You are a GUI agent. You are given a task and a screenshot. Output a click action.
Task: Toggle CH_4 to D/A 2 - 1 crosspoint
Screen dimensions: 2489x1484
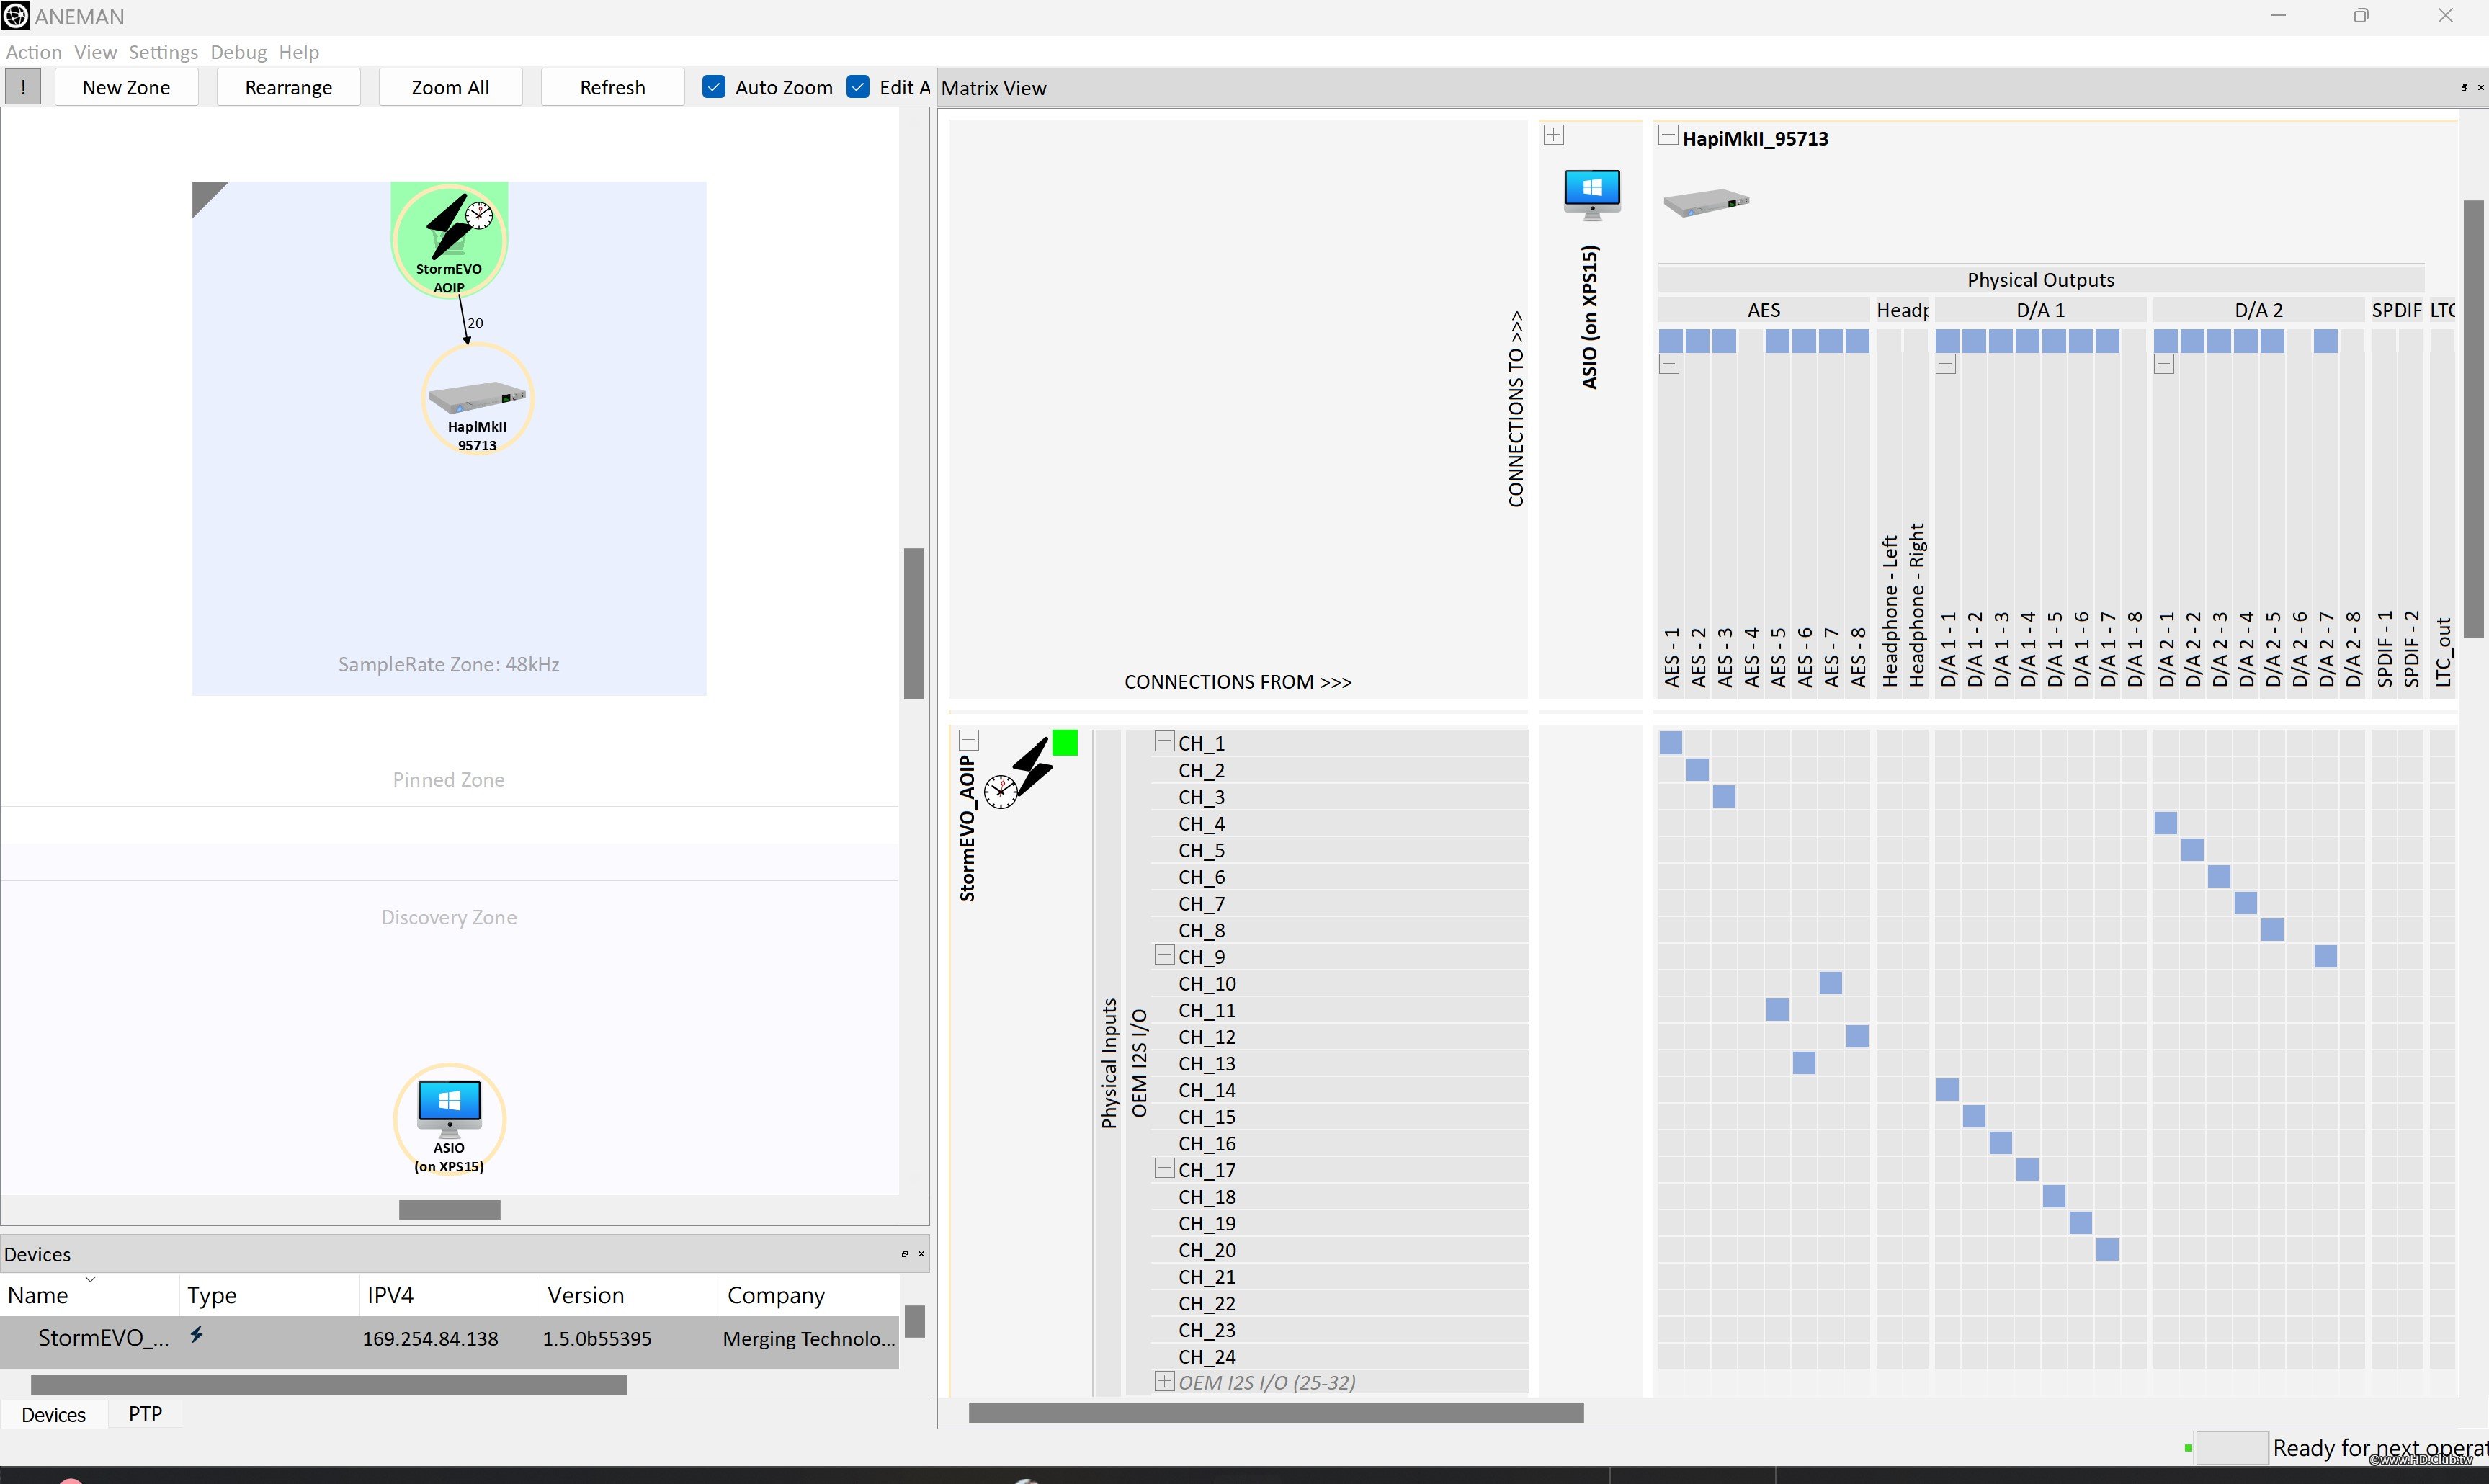point(2165,824)
